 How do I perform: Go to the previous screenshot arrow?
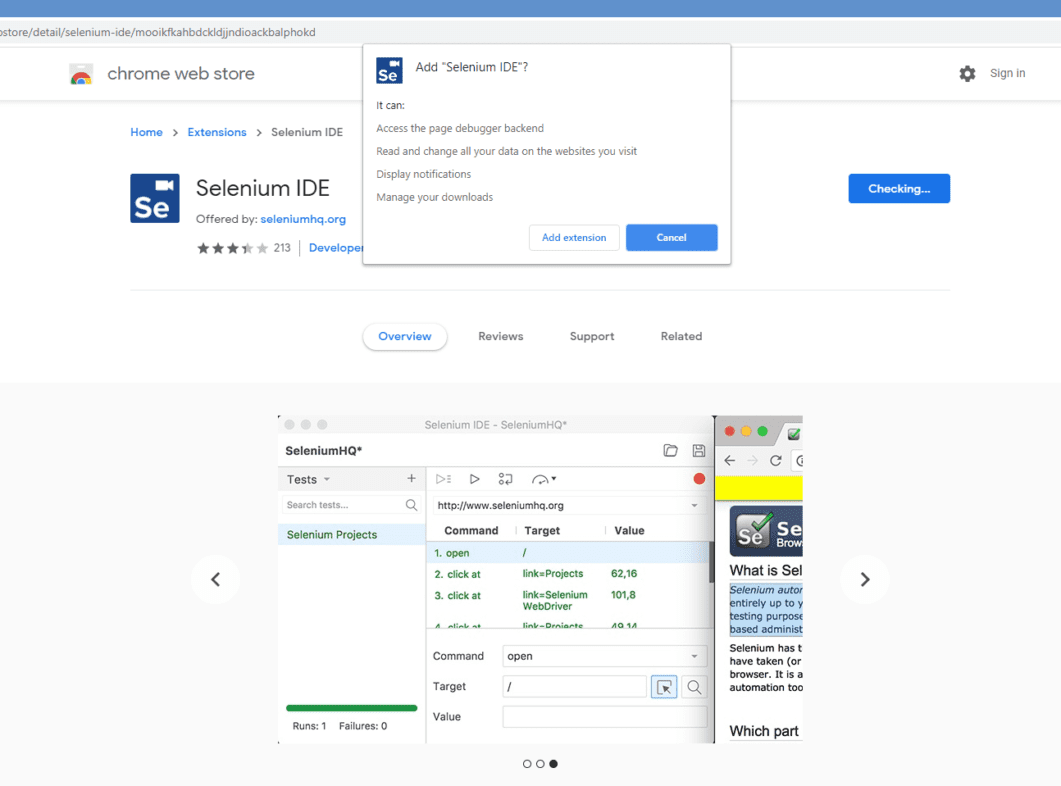pyautogui.click(x=215, y=579)
